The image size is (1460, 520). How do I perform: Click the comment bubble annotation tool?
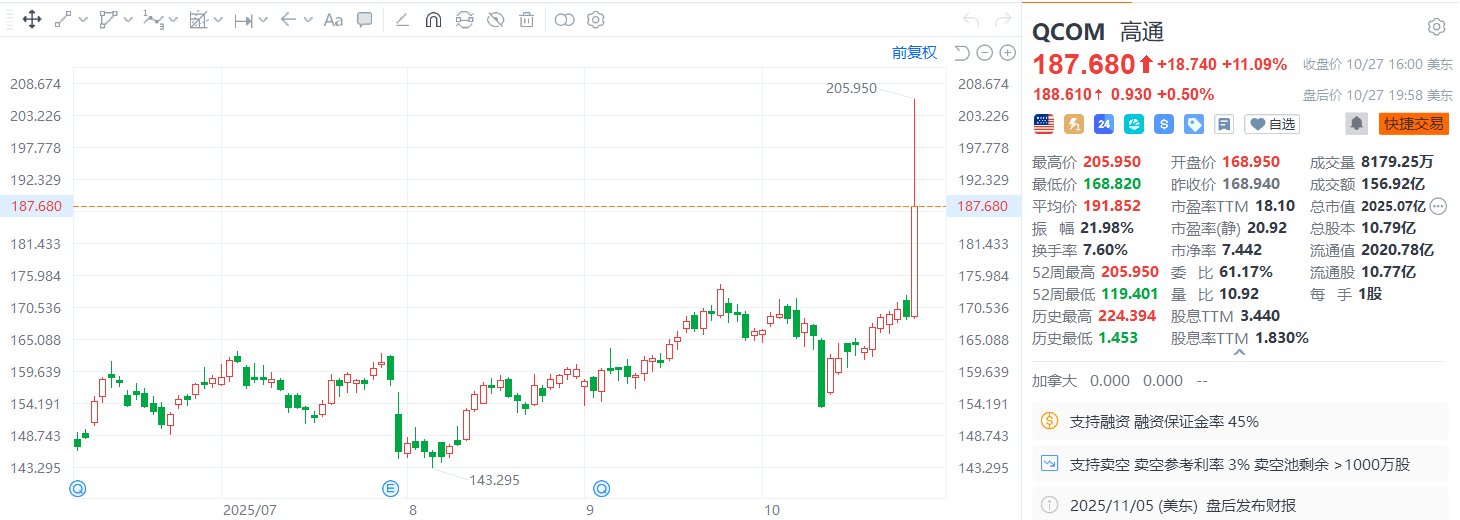click(365, 19)
